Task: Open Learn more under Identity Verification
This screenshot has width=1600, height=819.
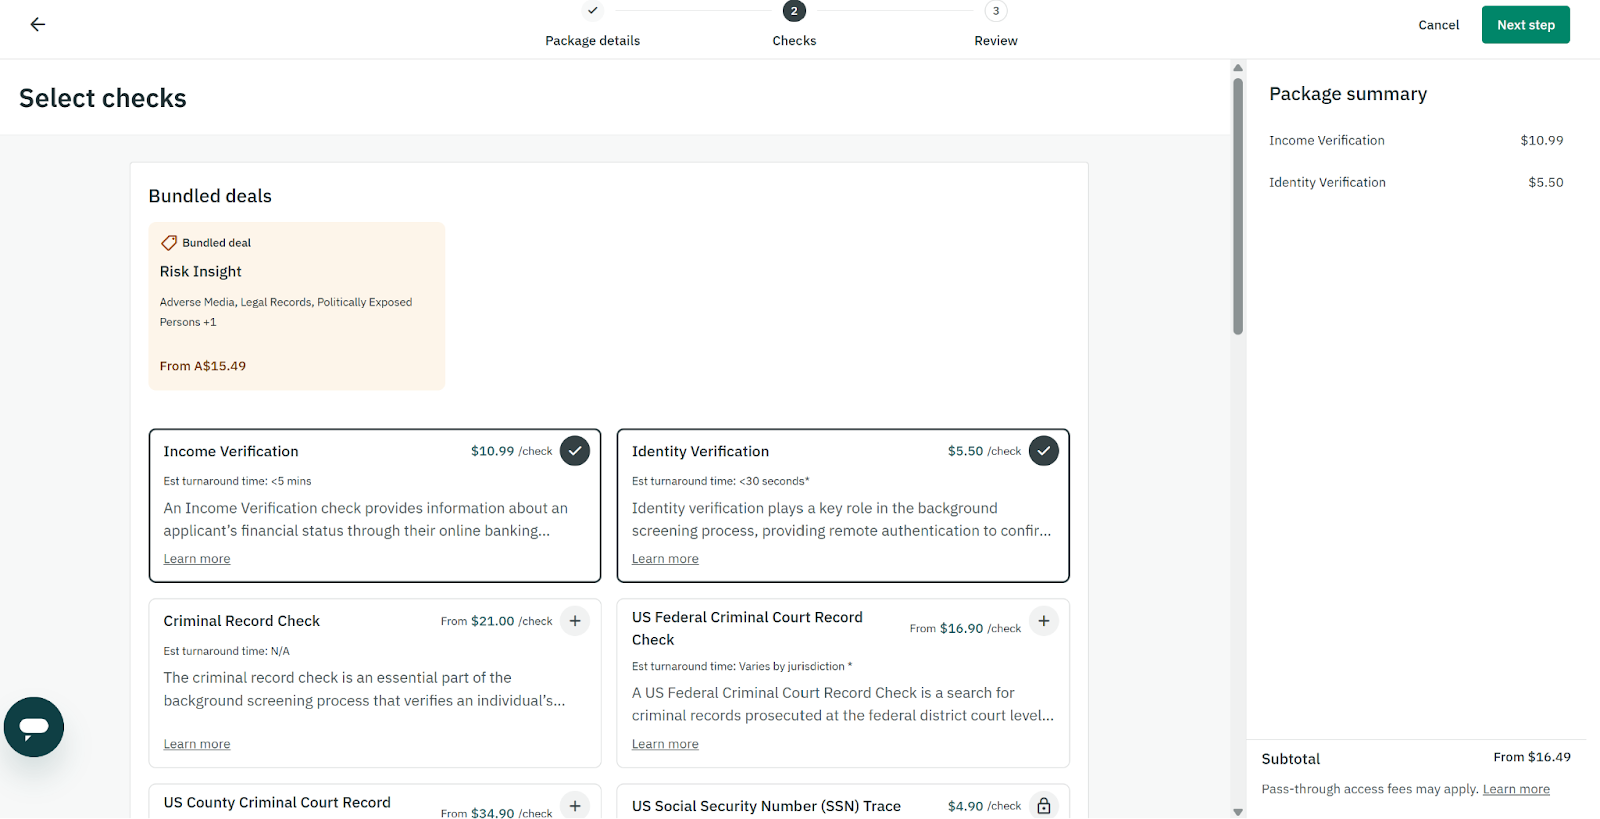Action: [x=665, y=559]
